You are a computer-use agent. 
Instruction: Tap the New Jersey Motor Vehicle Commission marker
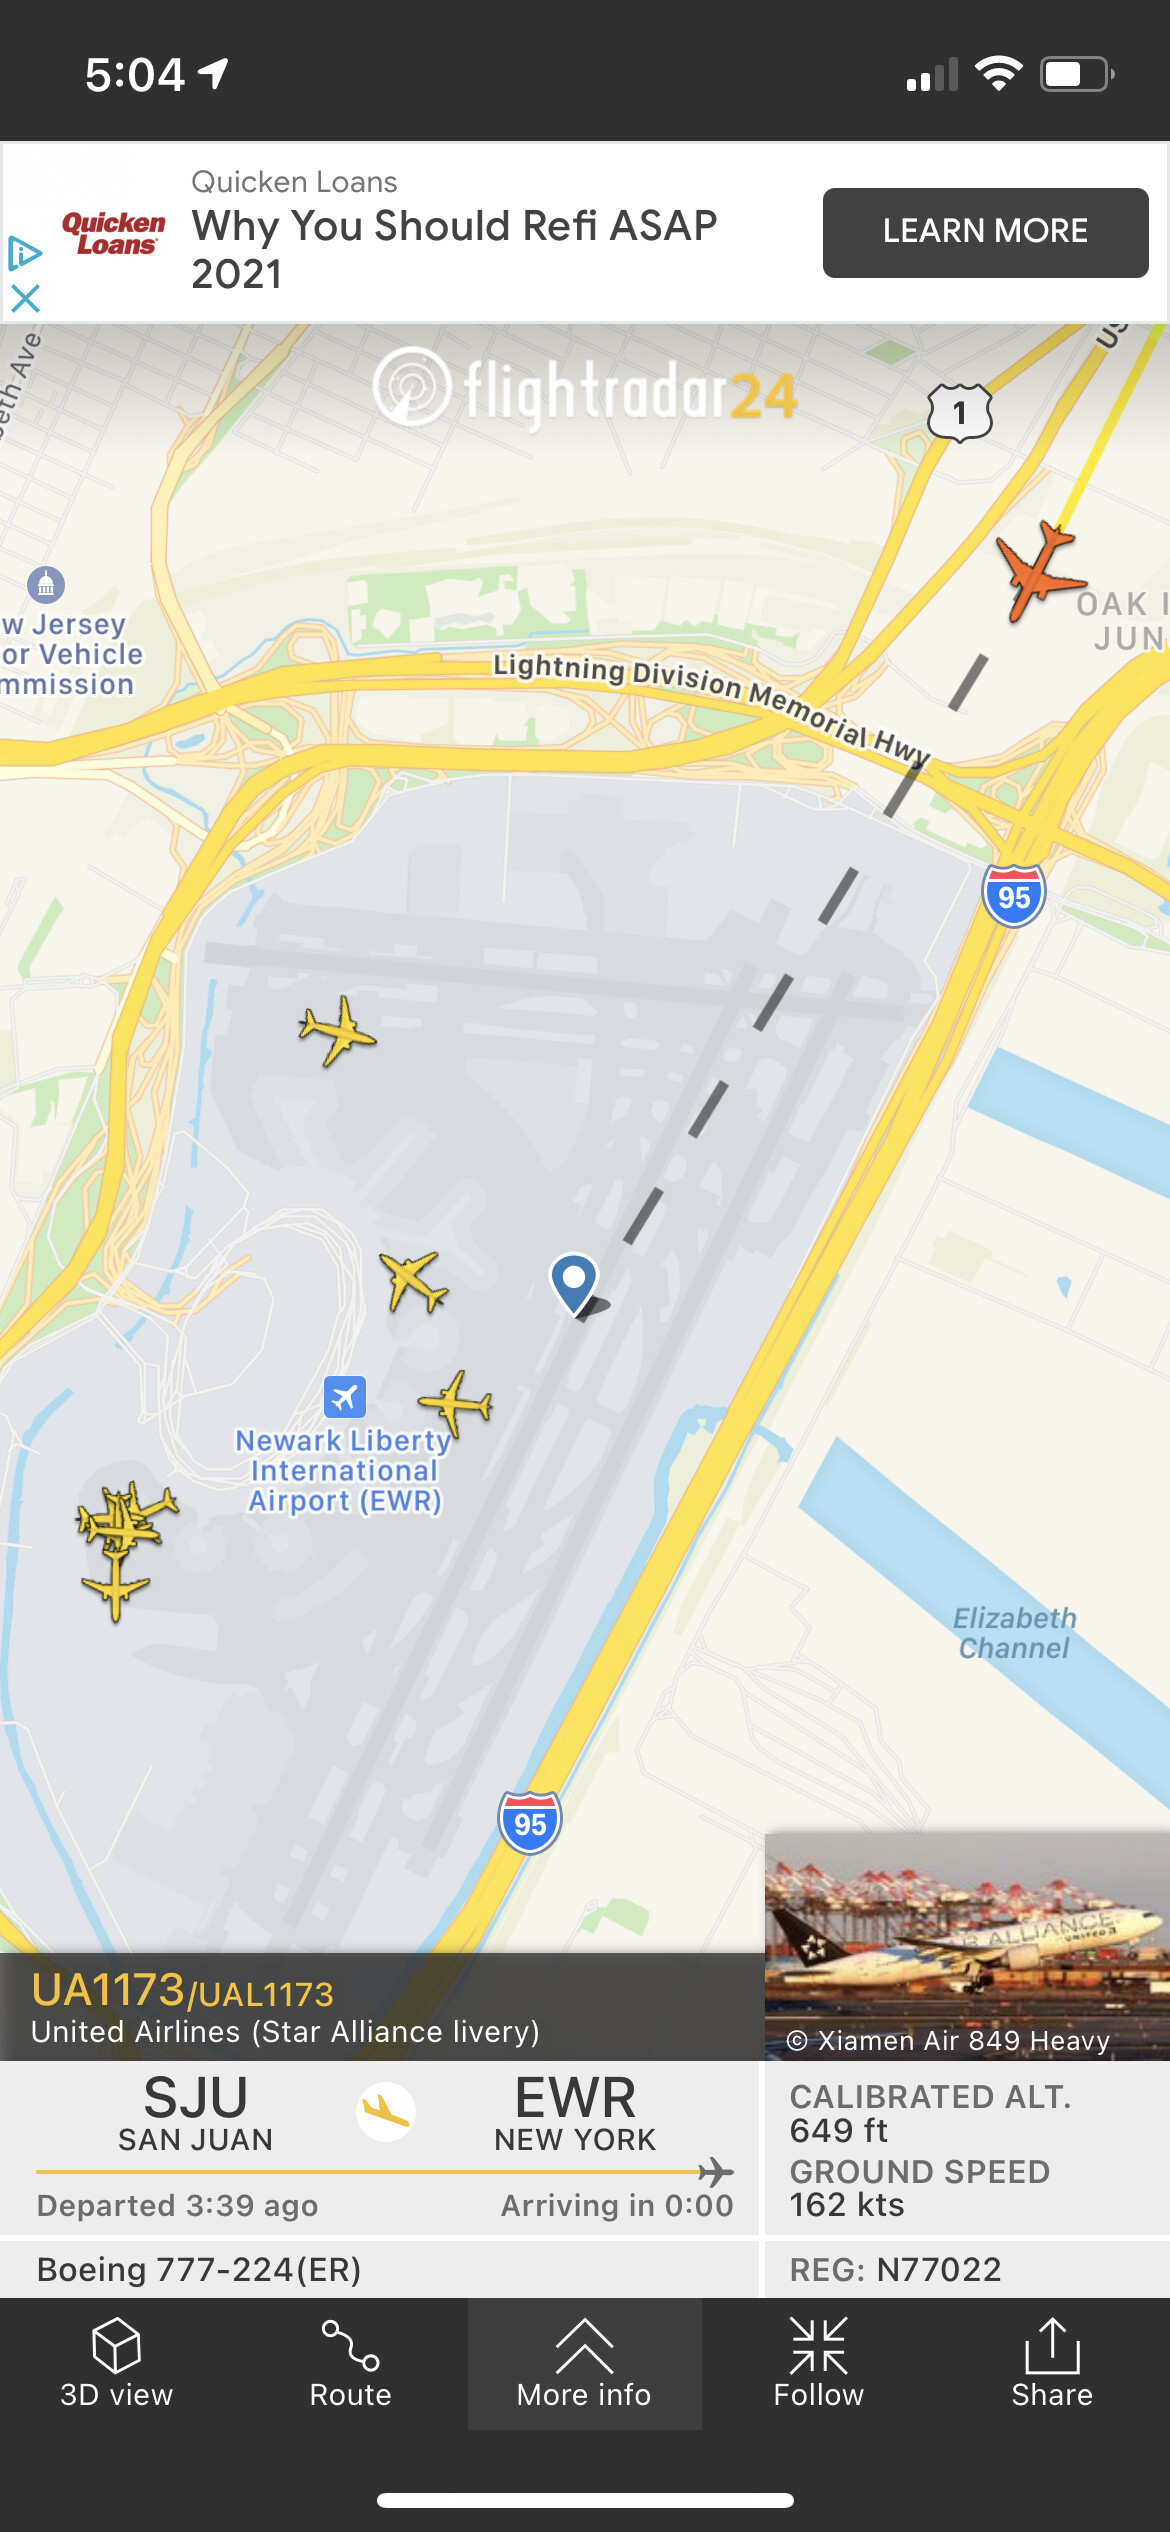click(x=46, y=584)
